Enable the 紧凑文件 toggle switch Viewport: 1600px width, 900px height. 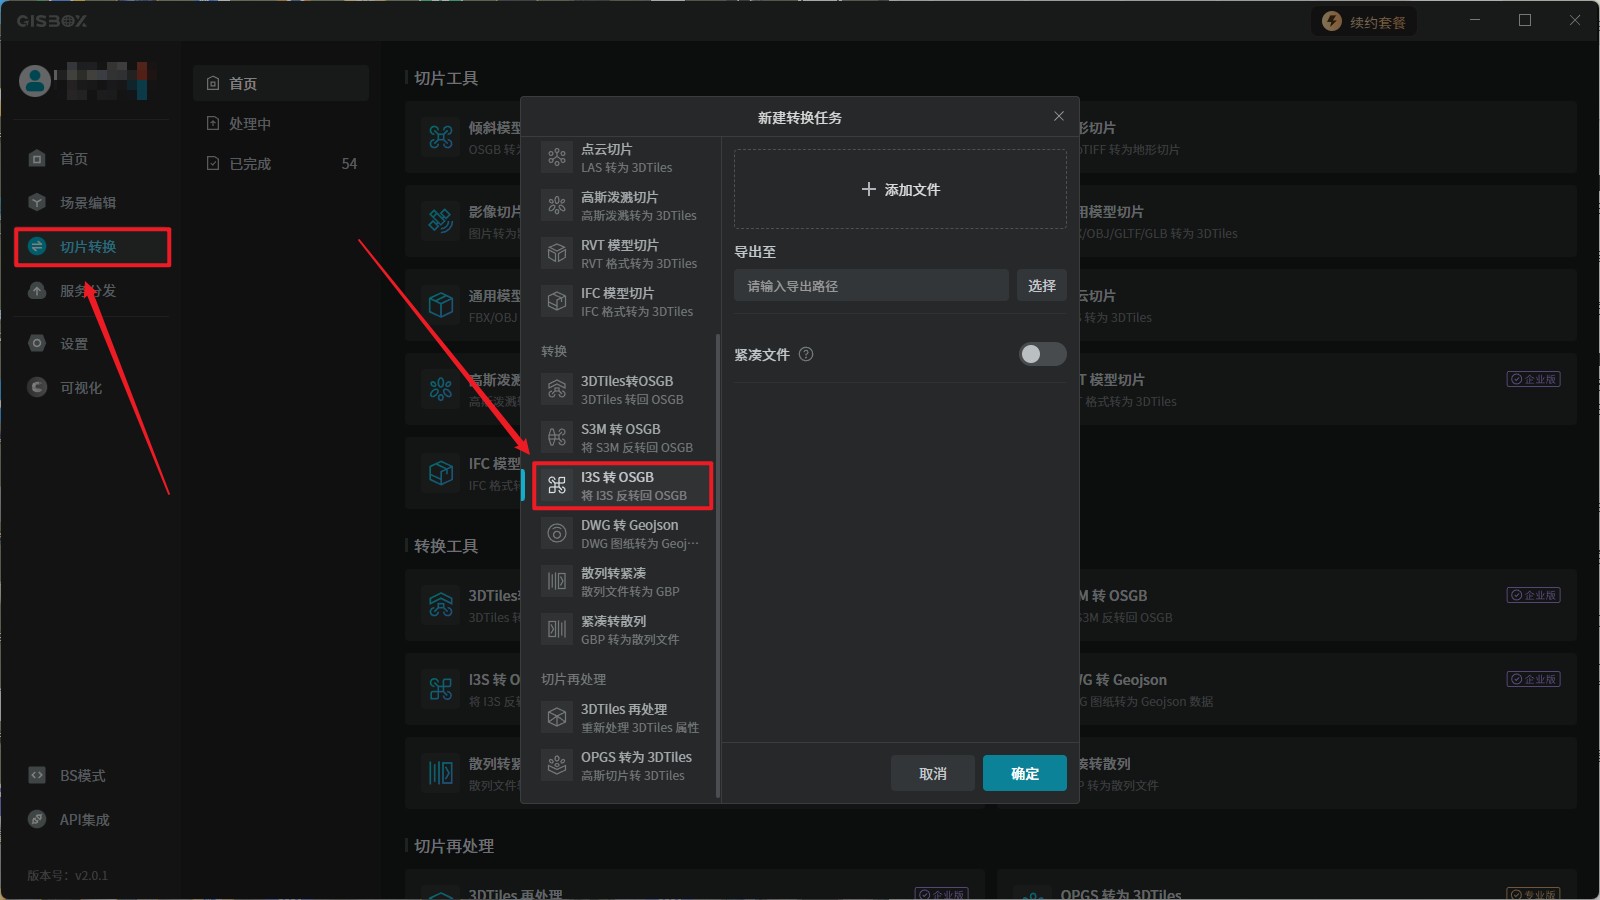tap(1042, 354)
